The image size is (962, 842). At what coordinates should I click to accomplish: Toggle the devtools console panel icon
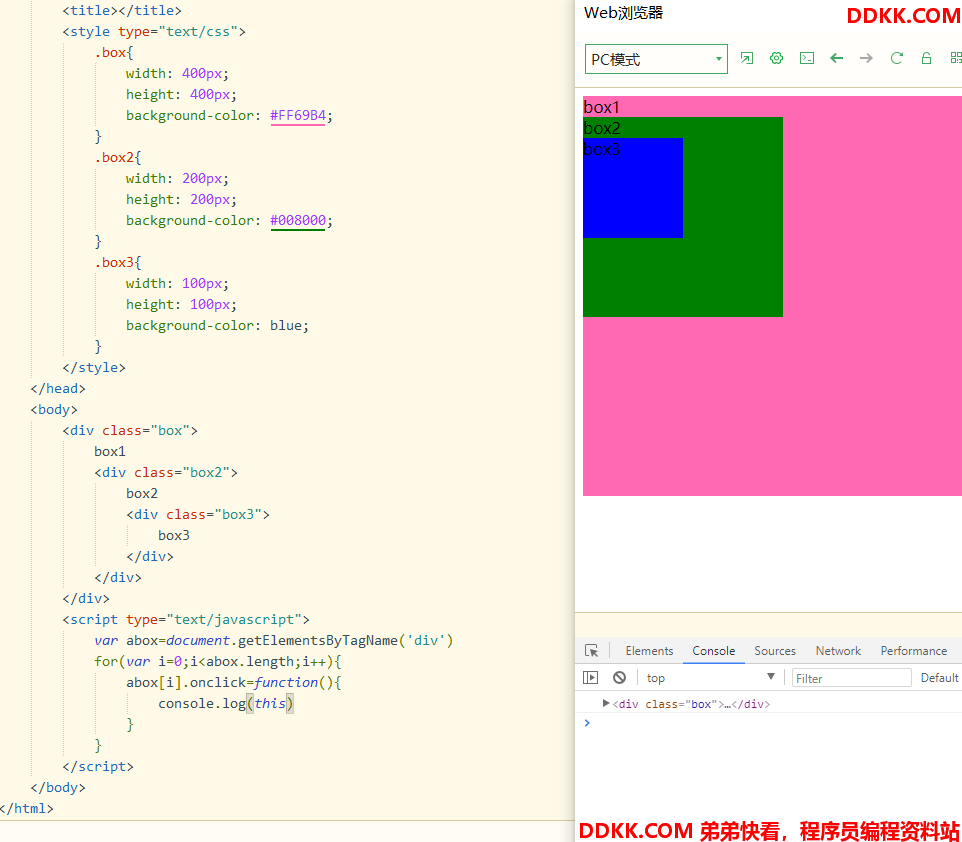tap(807, 58)
